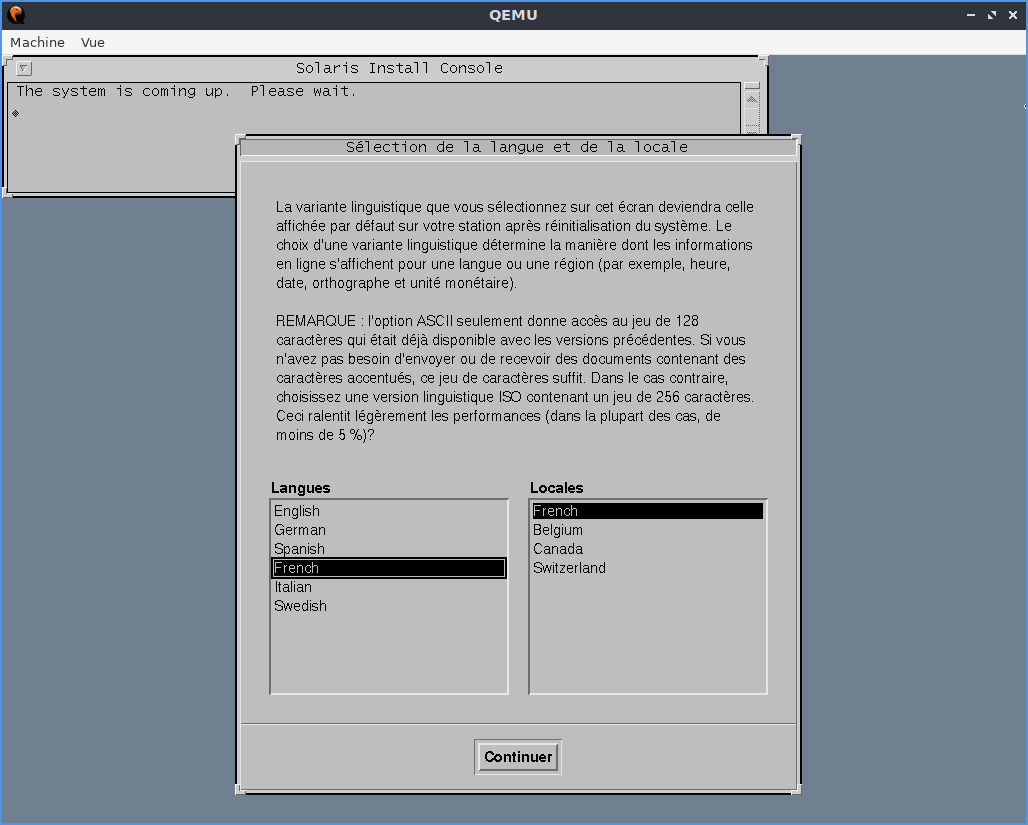
Task: Select the Belgium locale
Action: pos(648,530)
